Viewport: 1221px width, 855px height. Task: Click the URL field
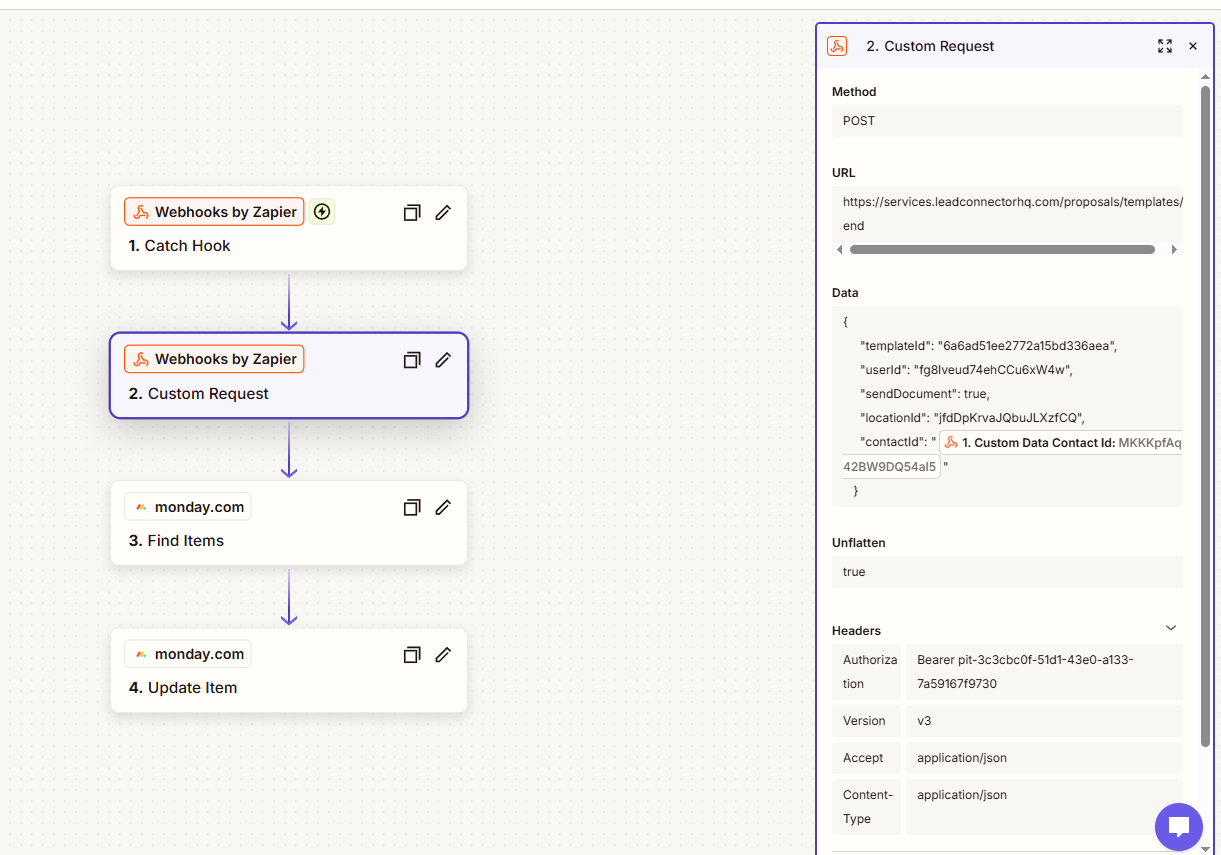[x=1007, y=213]
